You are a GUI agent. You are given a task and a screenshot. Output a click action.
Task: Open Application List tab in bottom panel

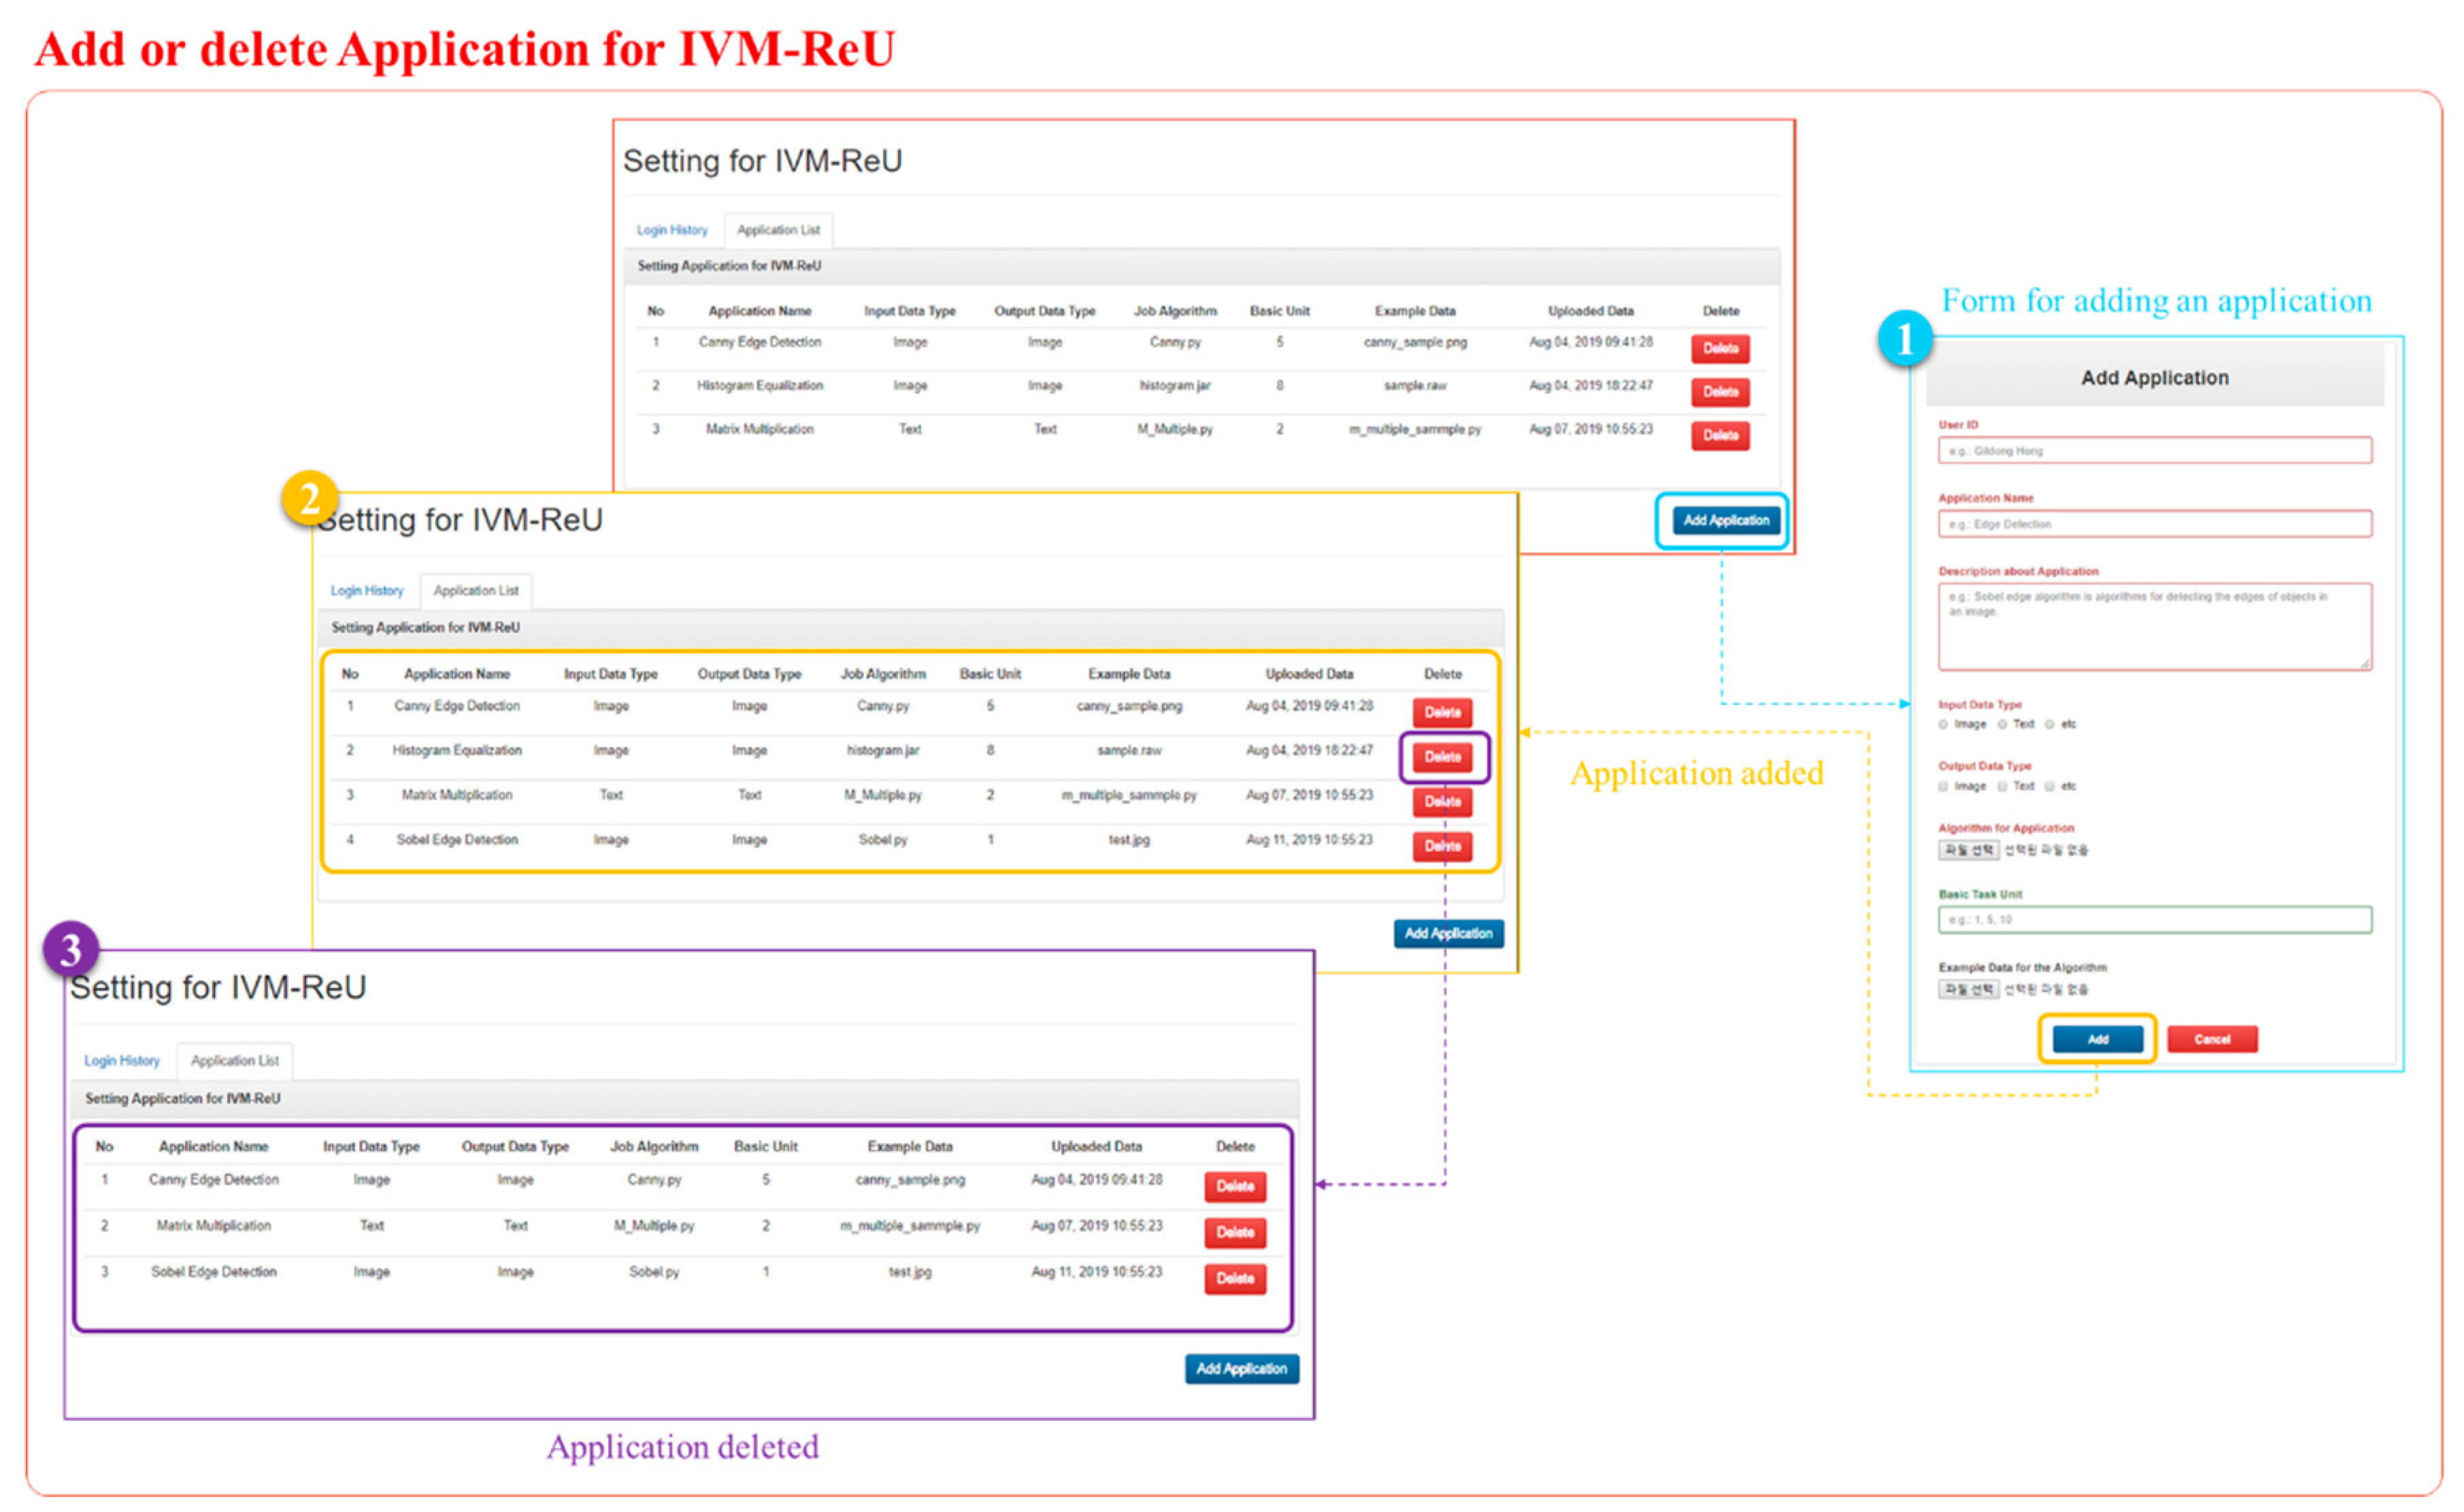click(x=235, y=1060)
